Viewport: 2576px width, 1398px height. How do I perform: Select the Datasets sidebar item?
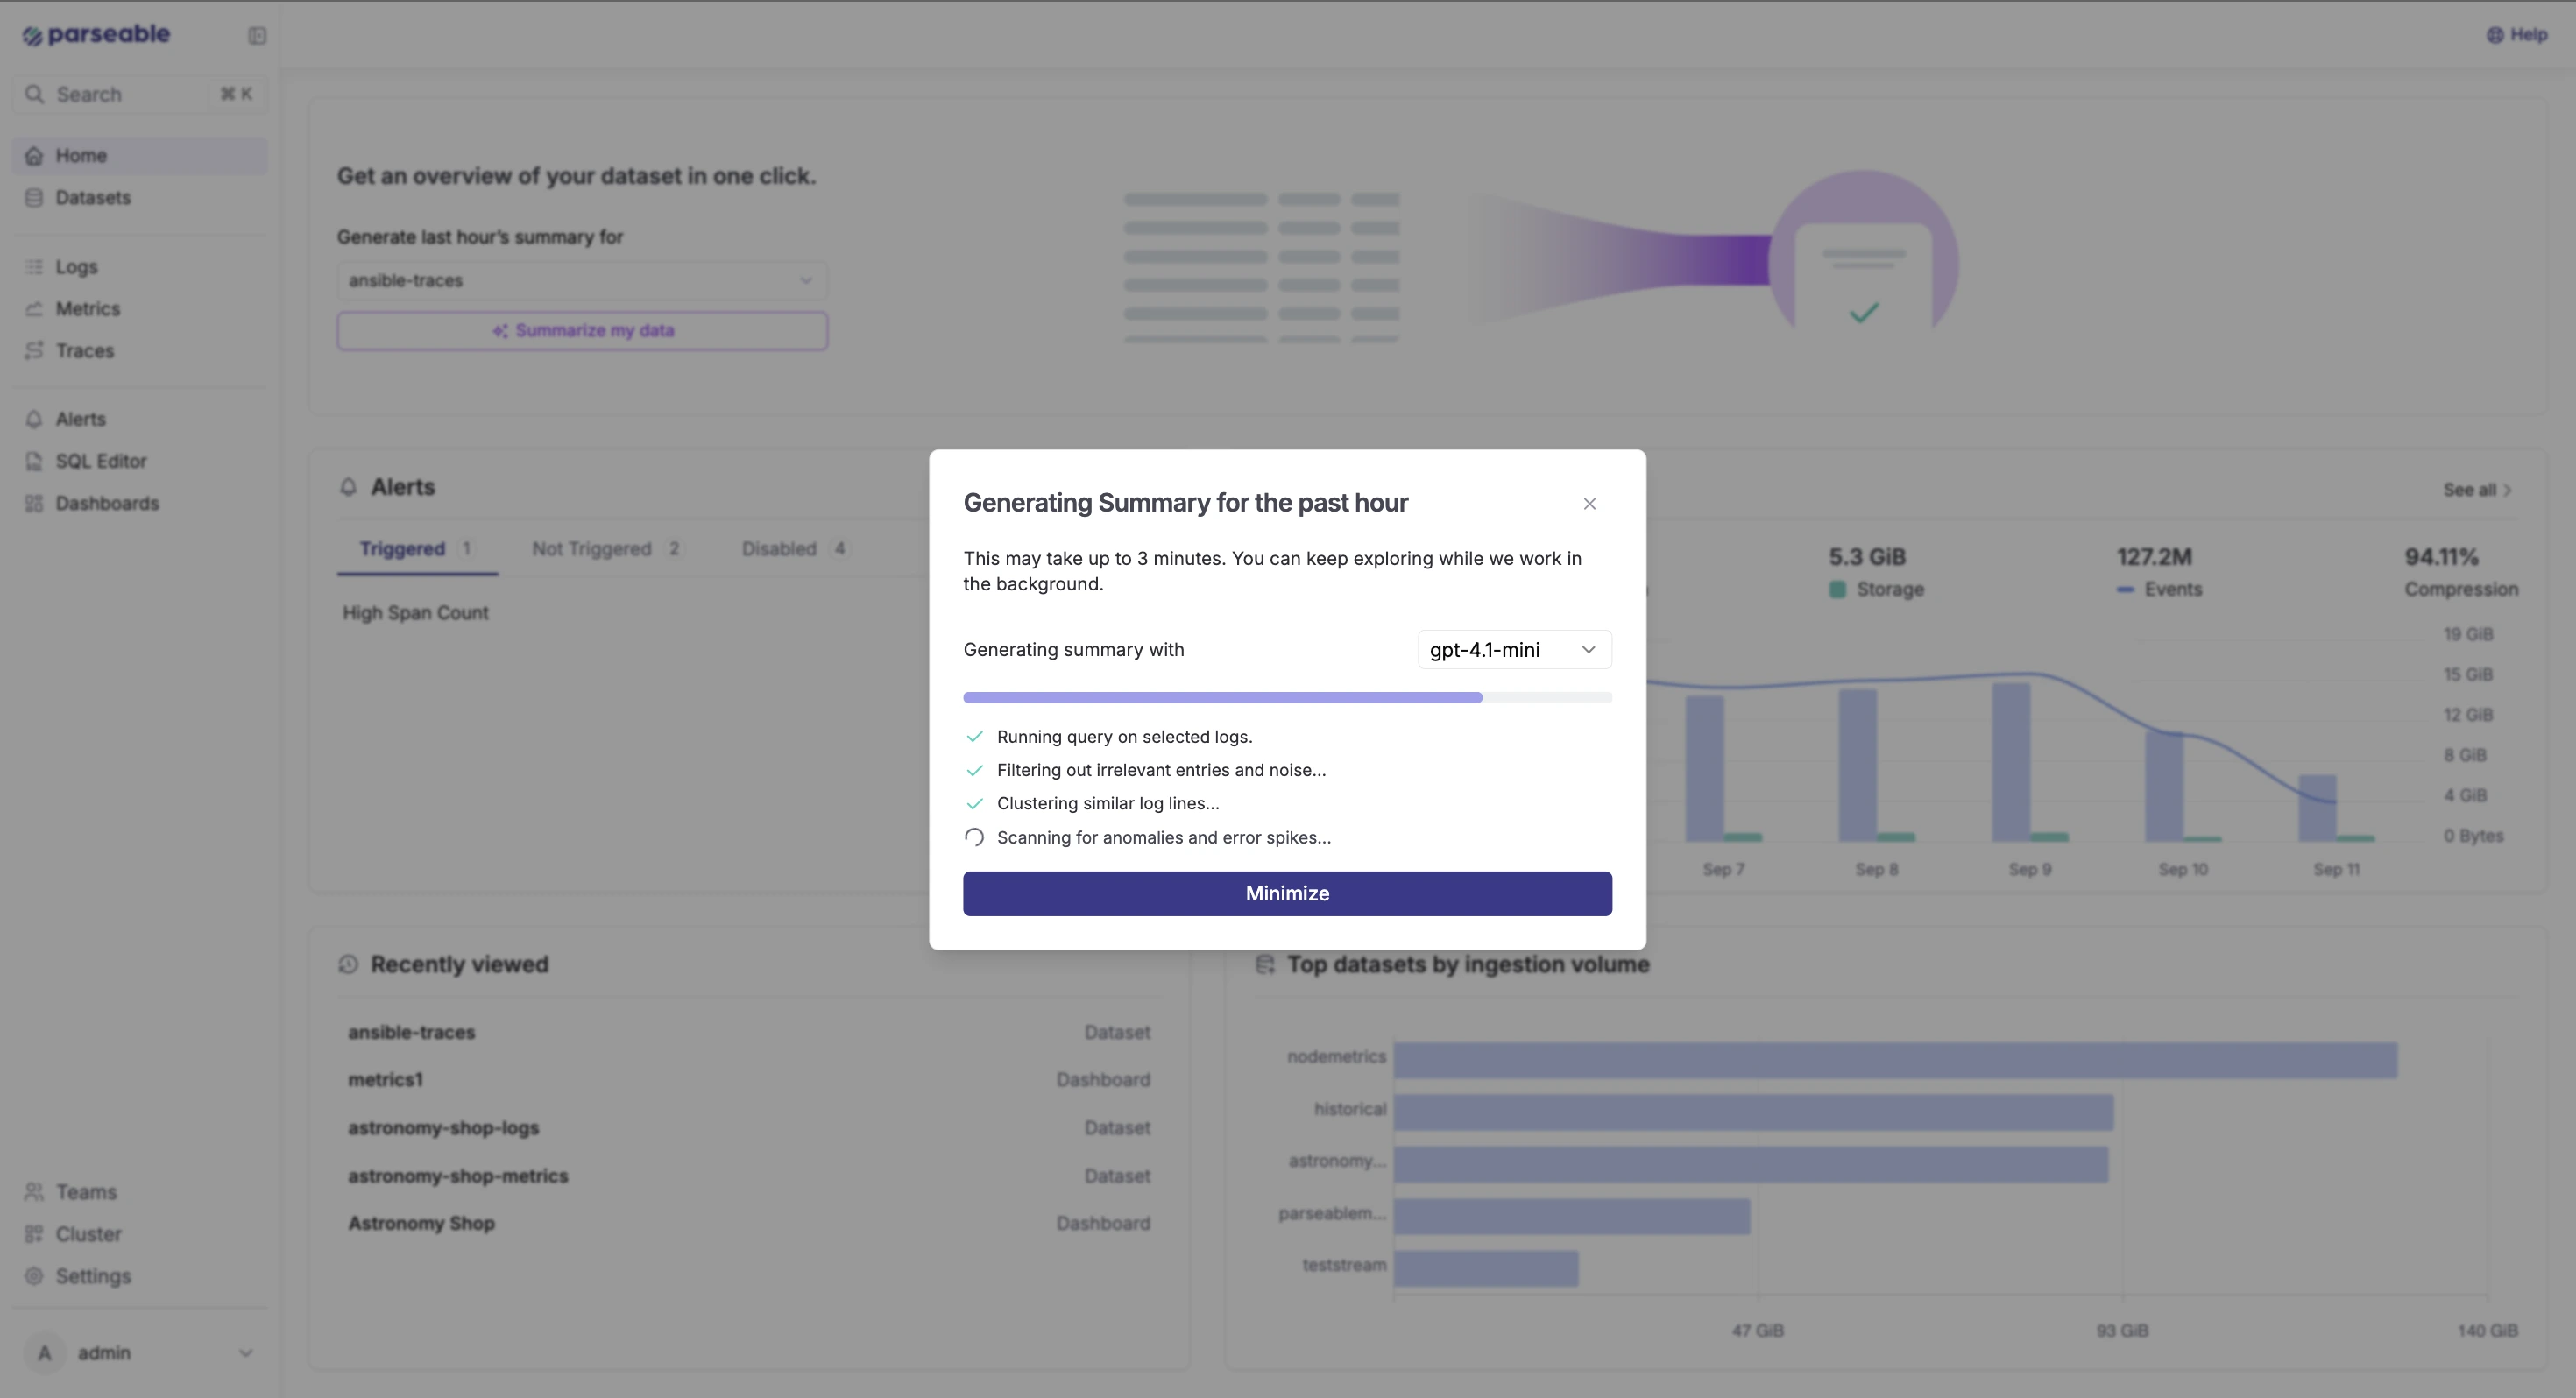point(92,197)
